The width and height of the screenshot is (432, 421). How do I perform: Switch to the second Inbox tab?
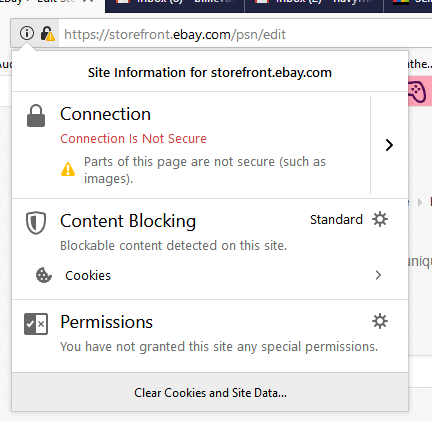[x=314, y=5]
